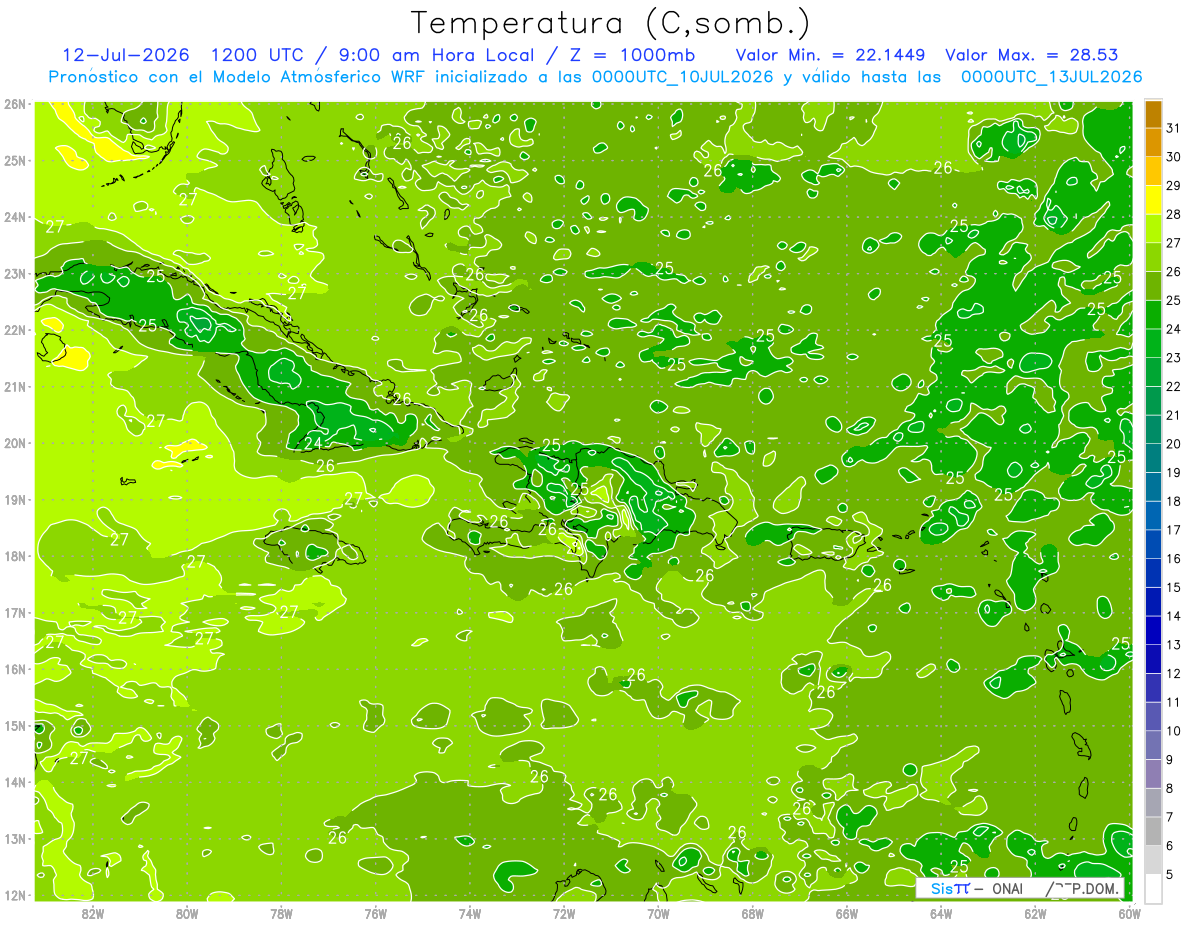Click the "24N" latitude label
The image size is (1200, 927).
pos(14,217)
